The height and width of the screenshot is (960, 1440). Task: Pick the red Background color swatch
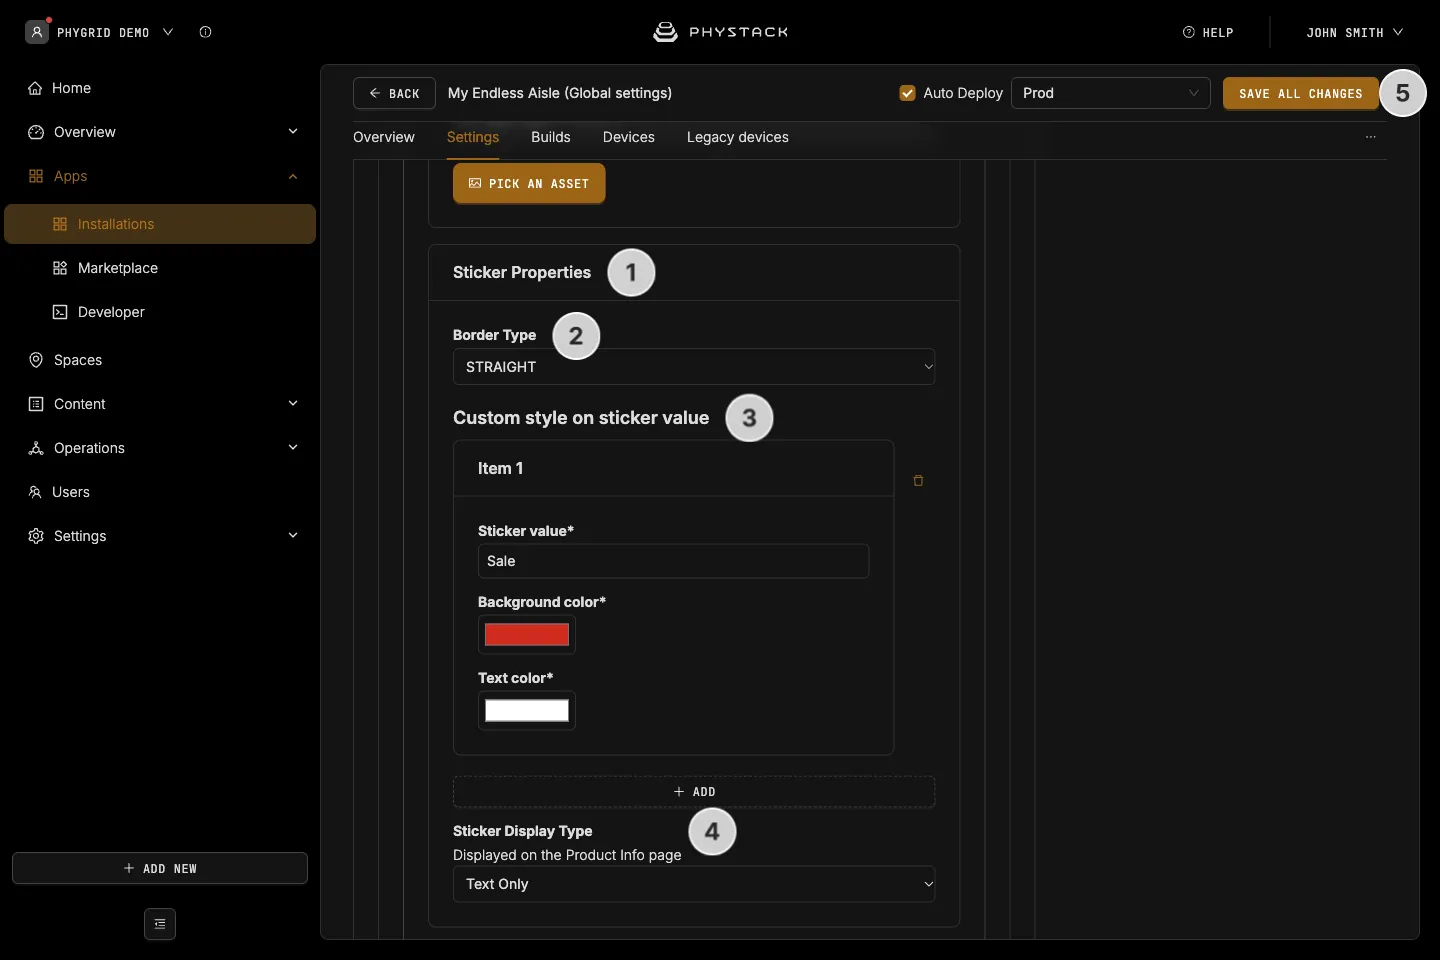pos(527,635)
